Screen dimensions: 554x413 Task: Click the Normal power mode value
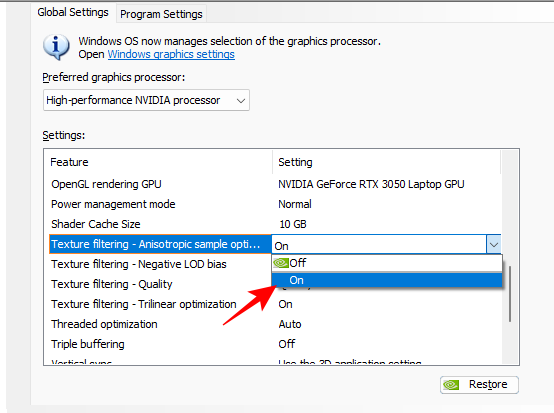click(295, 204)
